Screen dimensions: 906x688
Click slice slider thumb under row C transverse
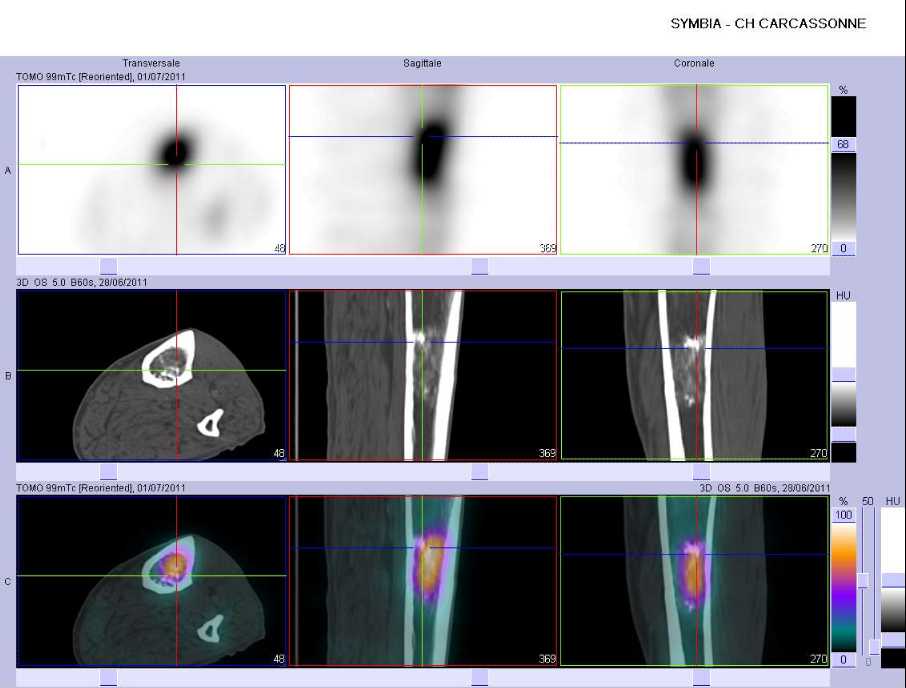[x=108, y=677]
